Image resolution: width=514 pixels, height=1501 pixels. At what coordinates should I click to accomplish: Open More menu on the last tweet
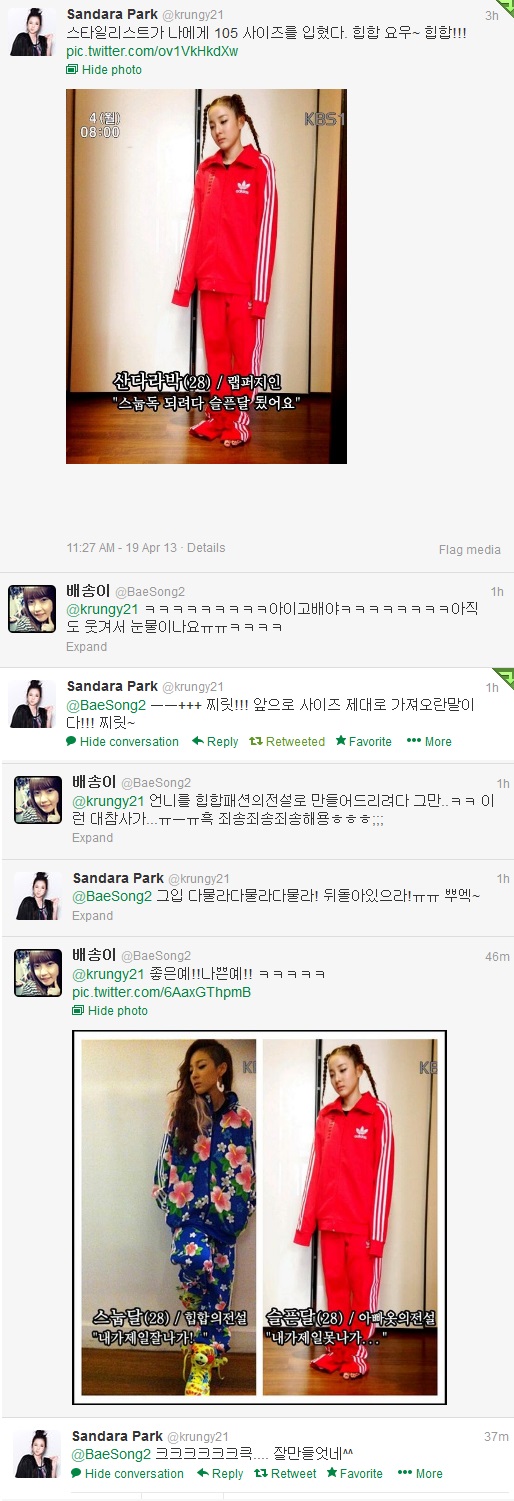pos(420,1473)
